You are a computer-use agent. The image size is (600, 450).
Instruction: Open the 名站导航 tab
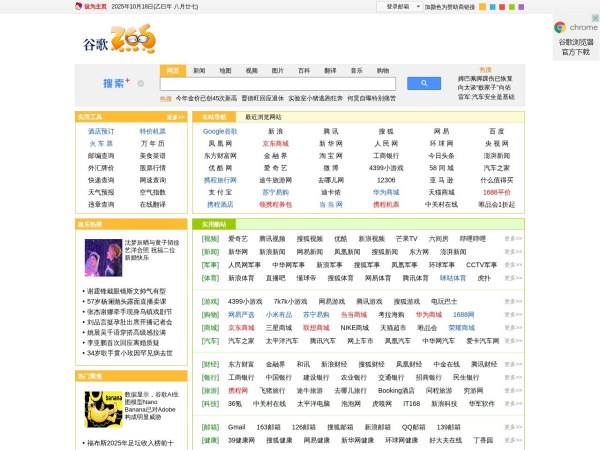(214, 117)
